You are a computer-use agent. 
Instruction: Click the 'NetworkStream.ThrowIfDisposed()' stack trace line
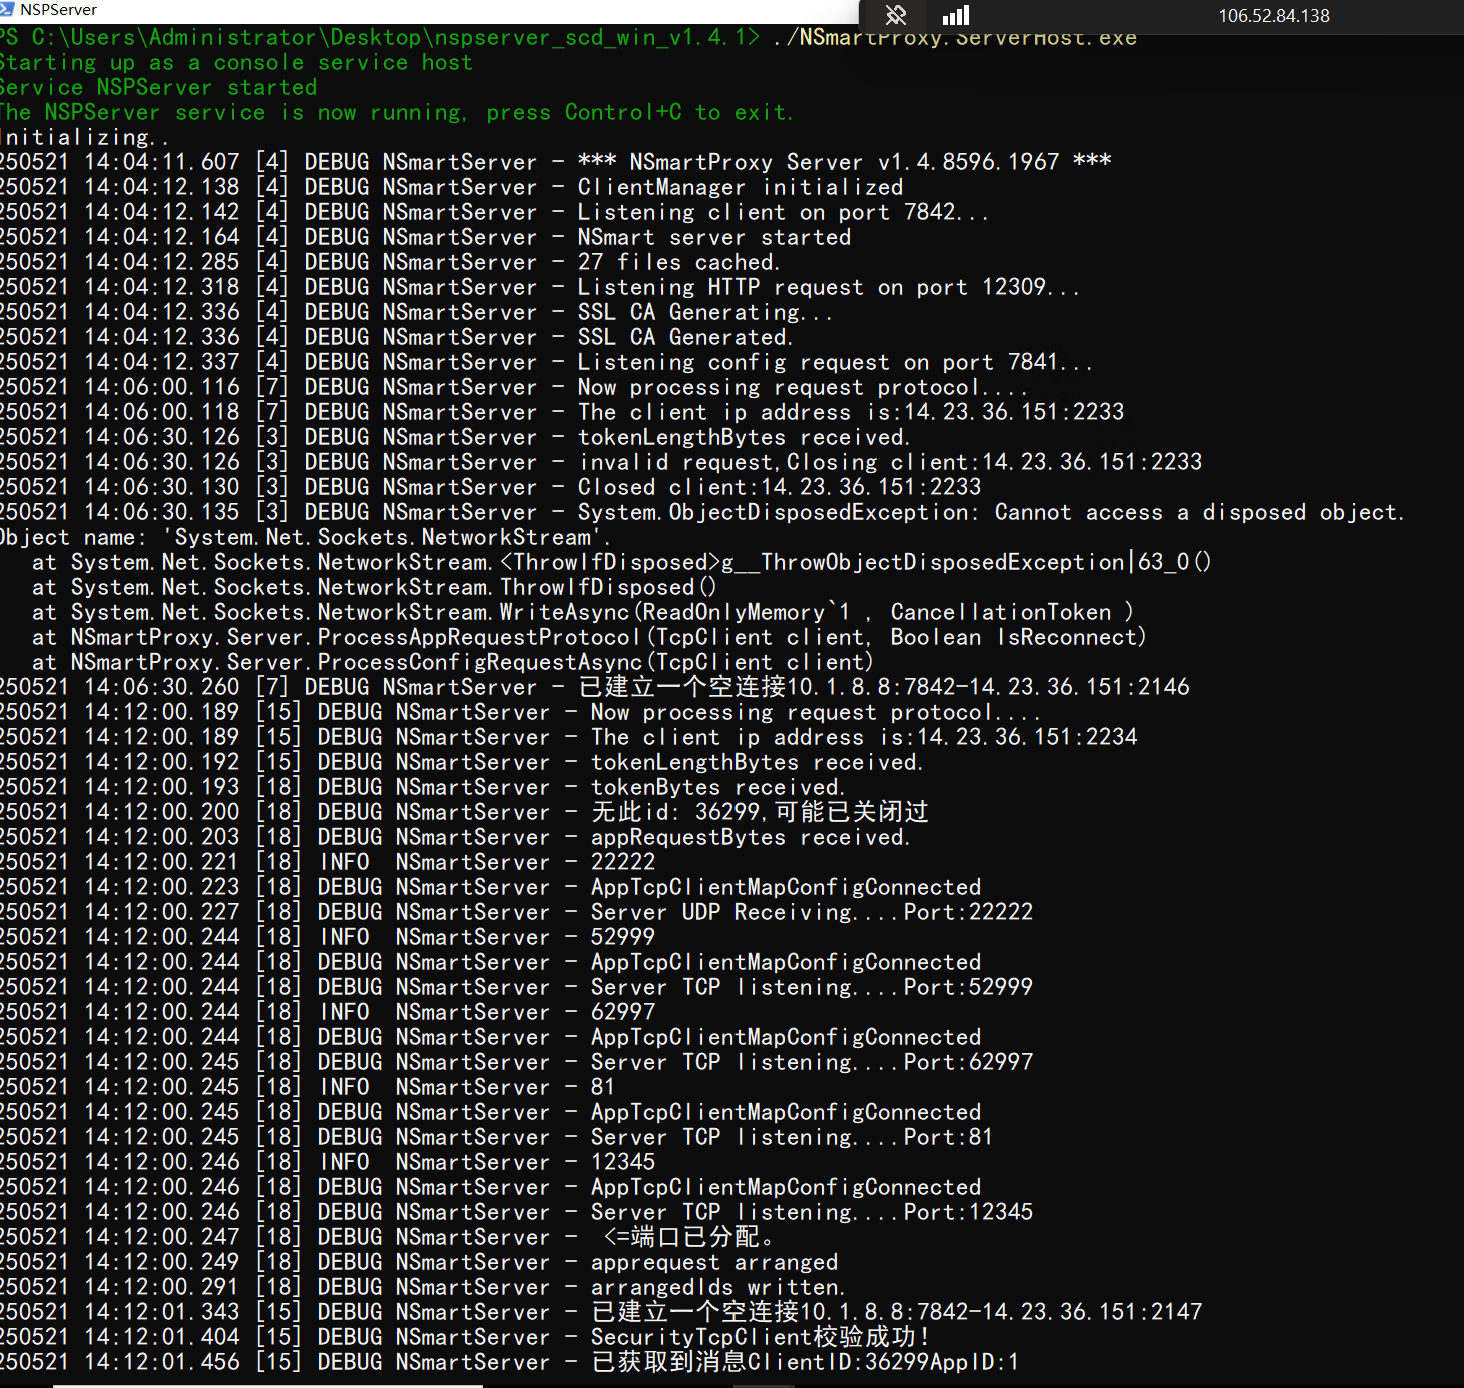[x=374, y=588]
